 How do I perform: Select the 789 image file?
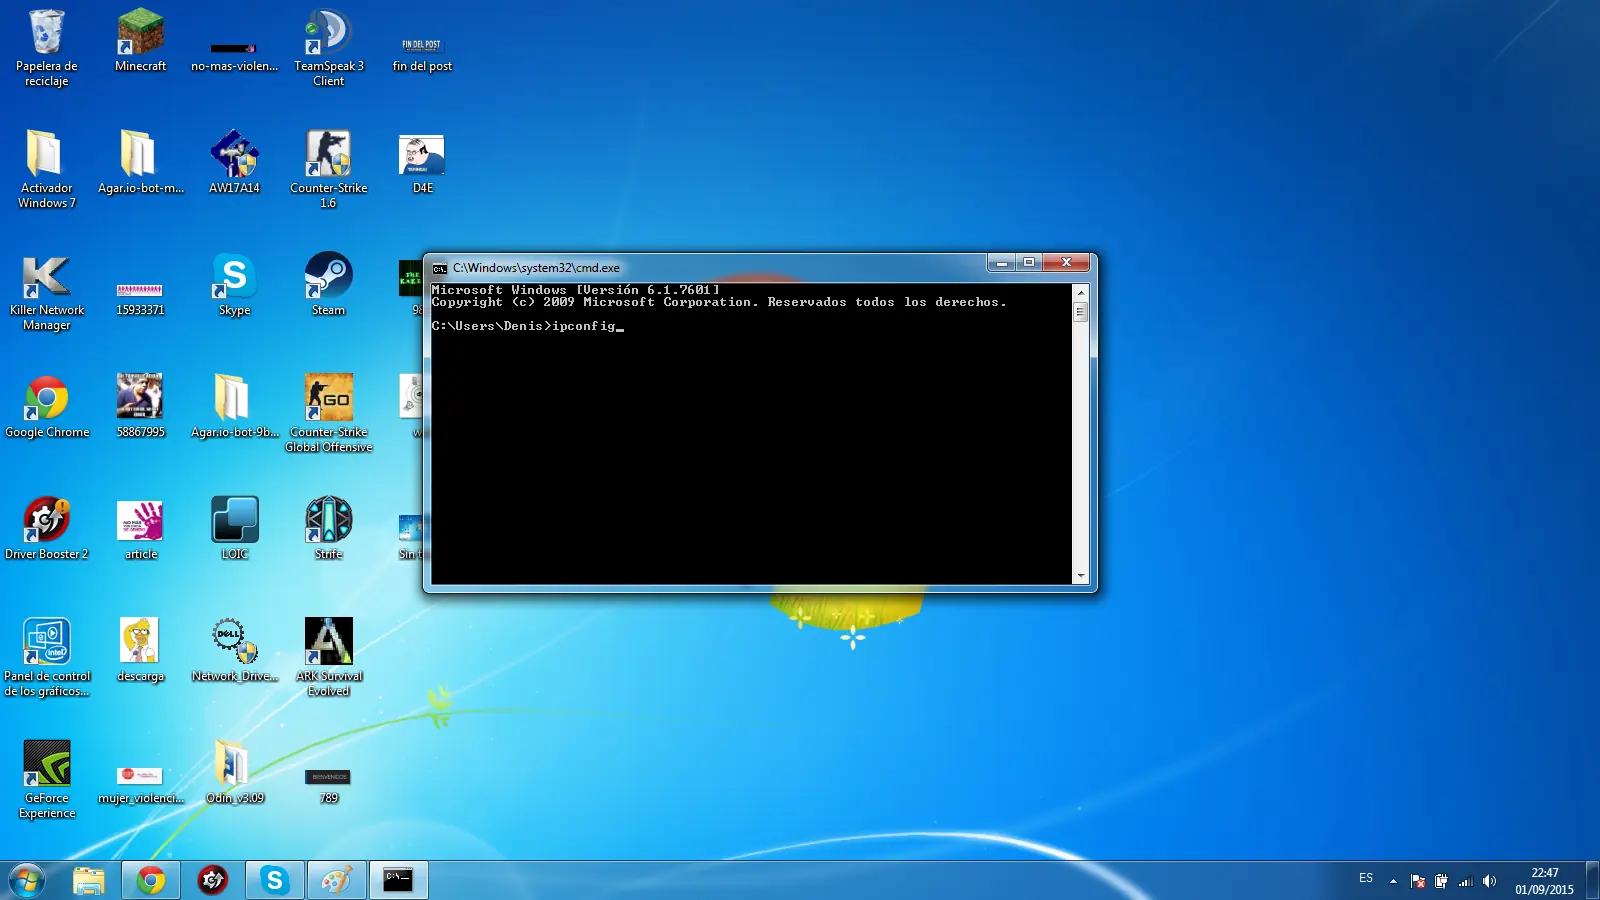328,786
